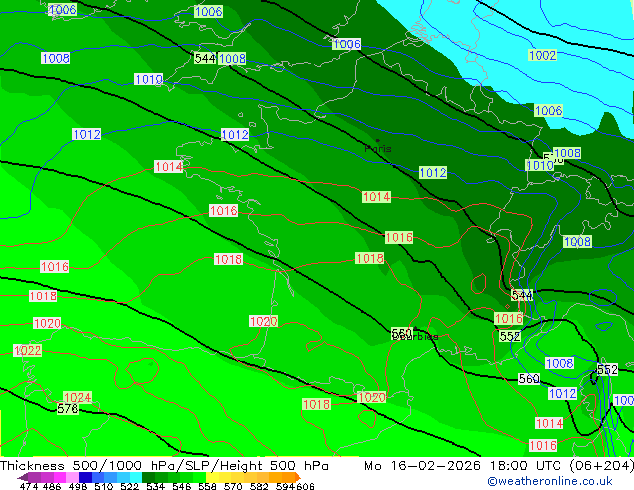
Task: Pick the cyan legend swatch
Action: [136, 477]
